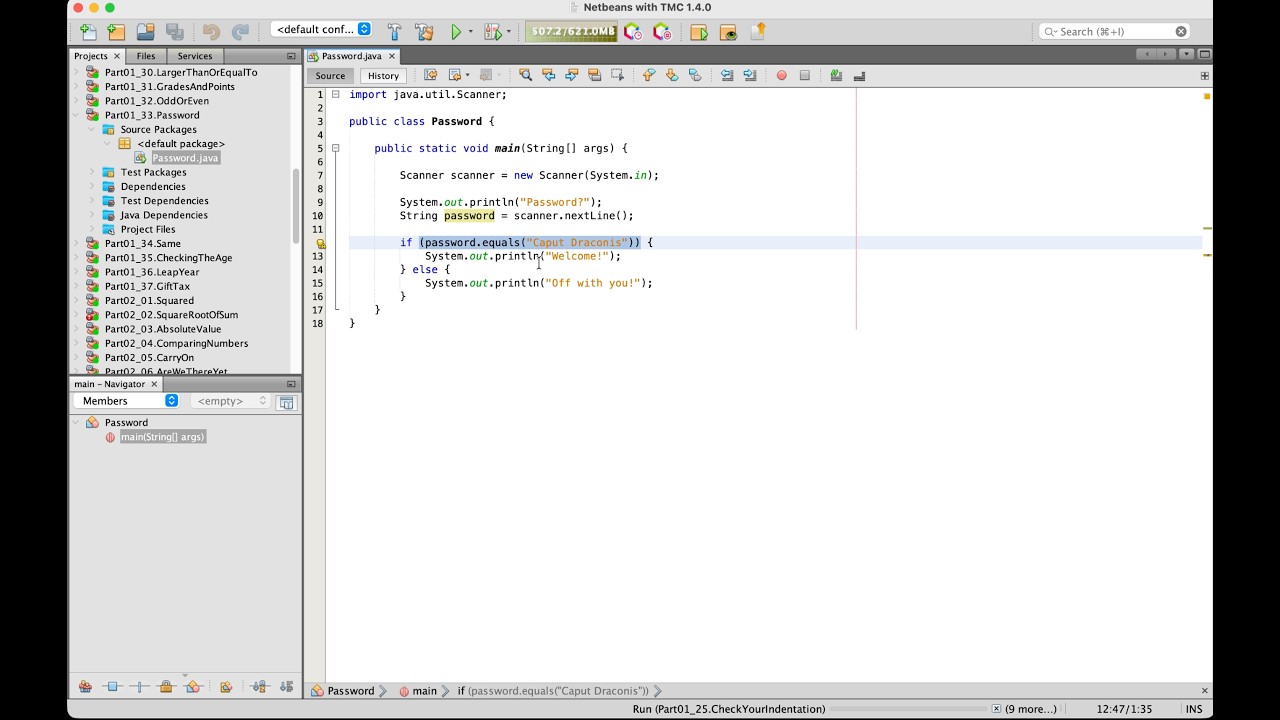1280x720 pixels.
Task: Click the editor Last Edit icon
Action: 431,75
